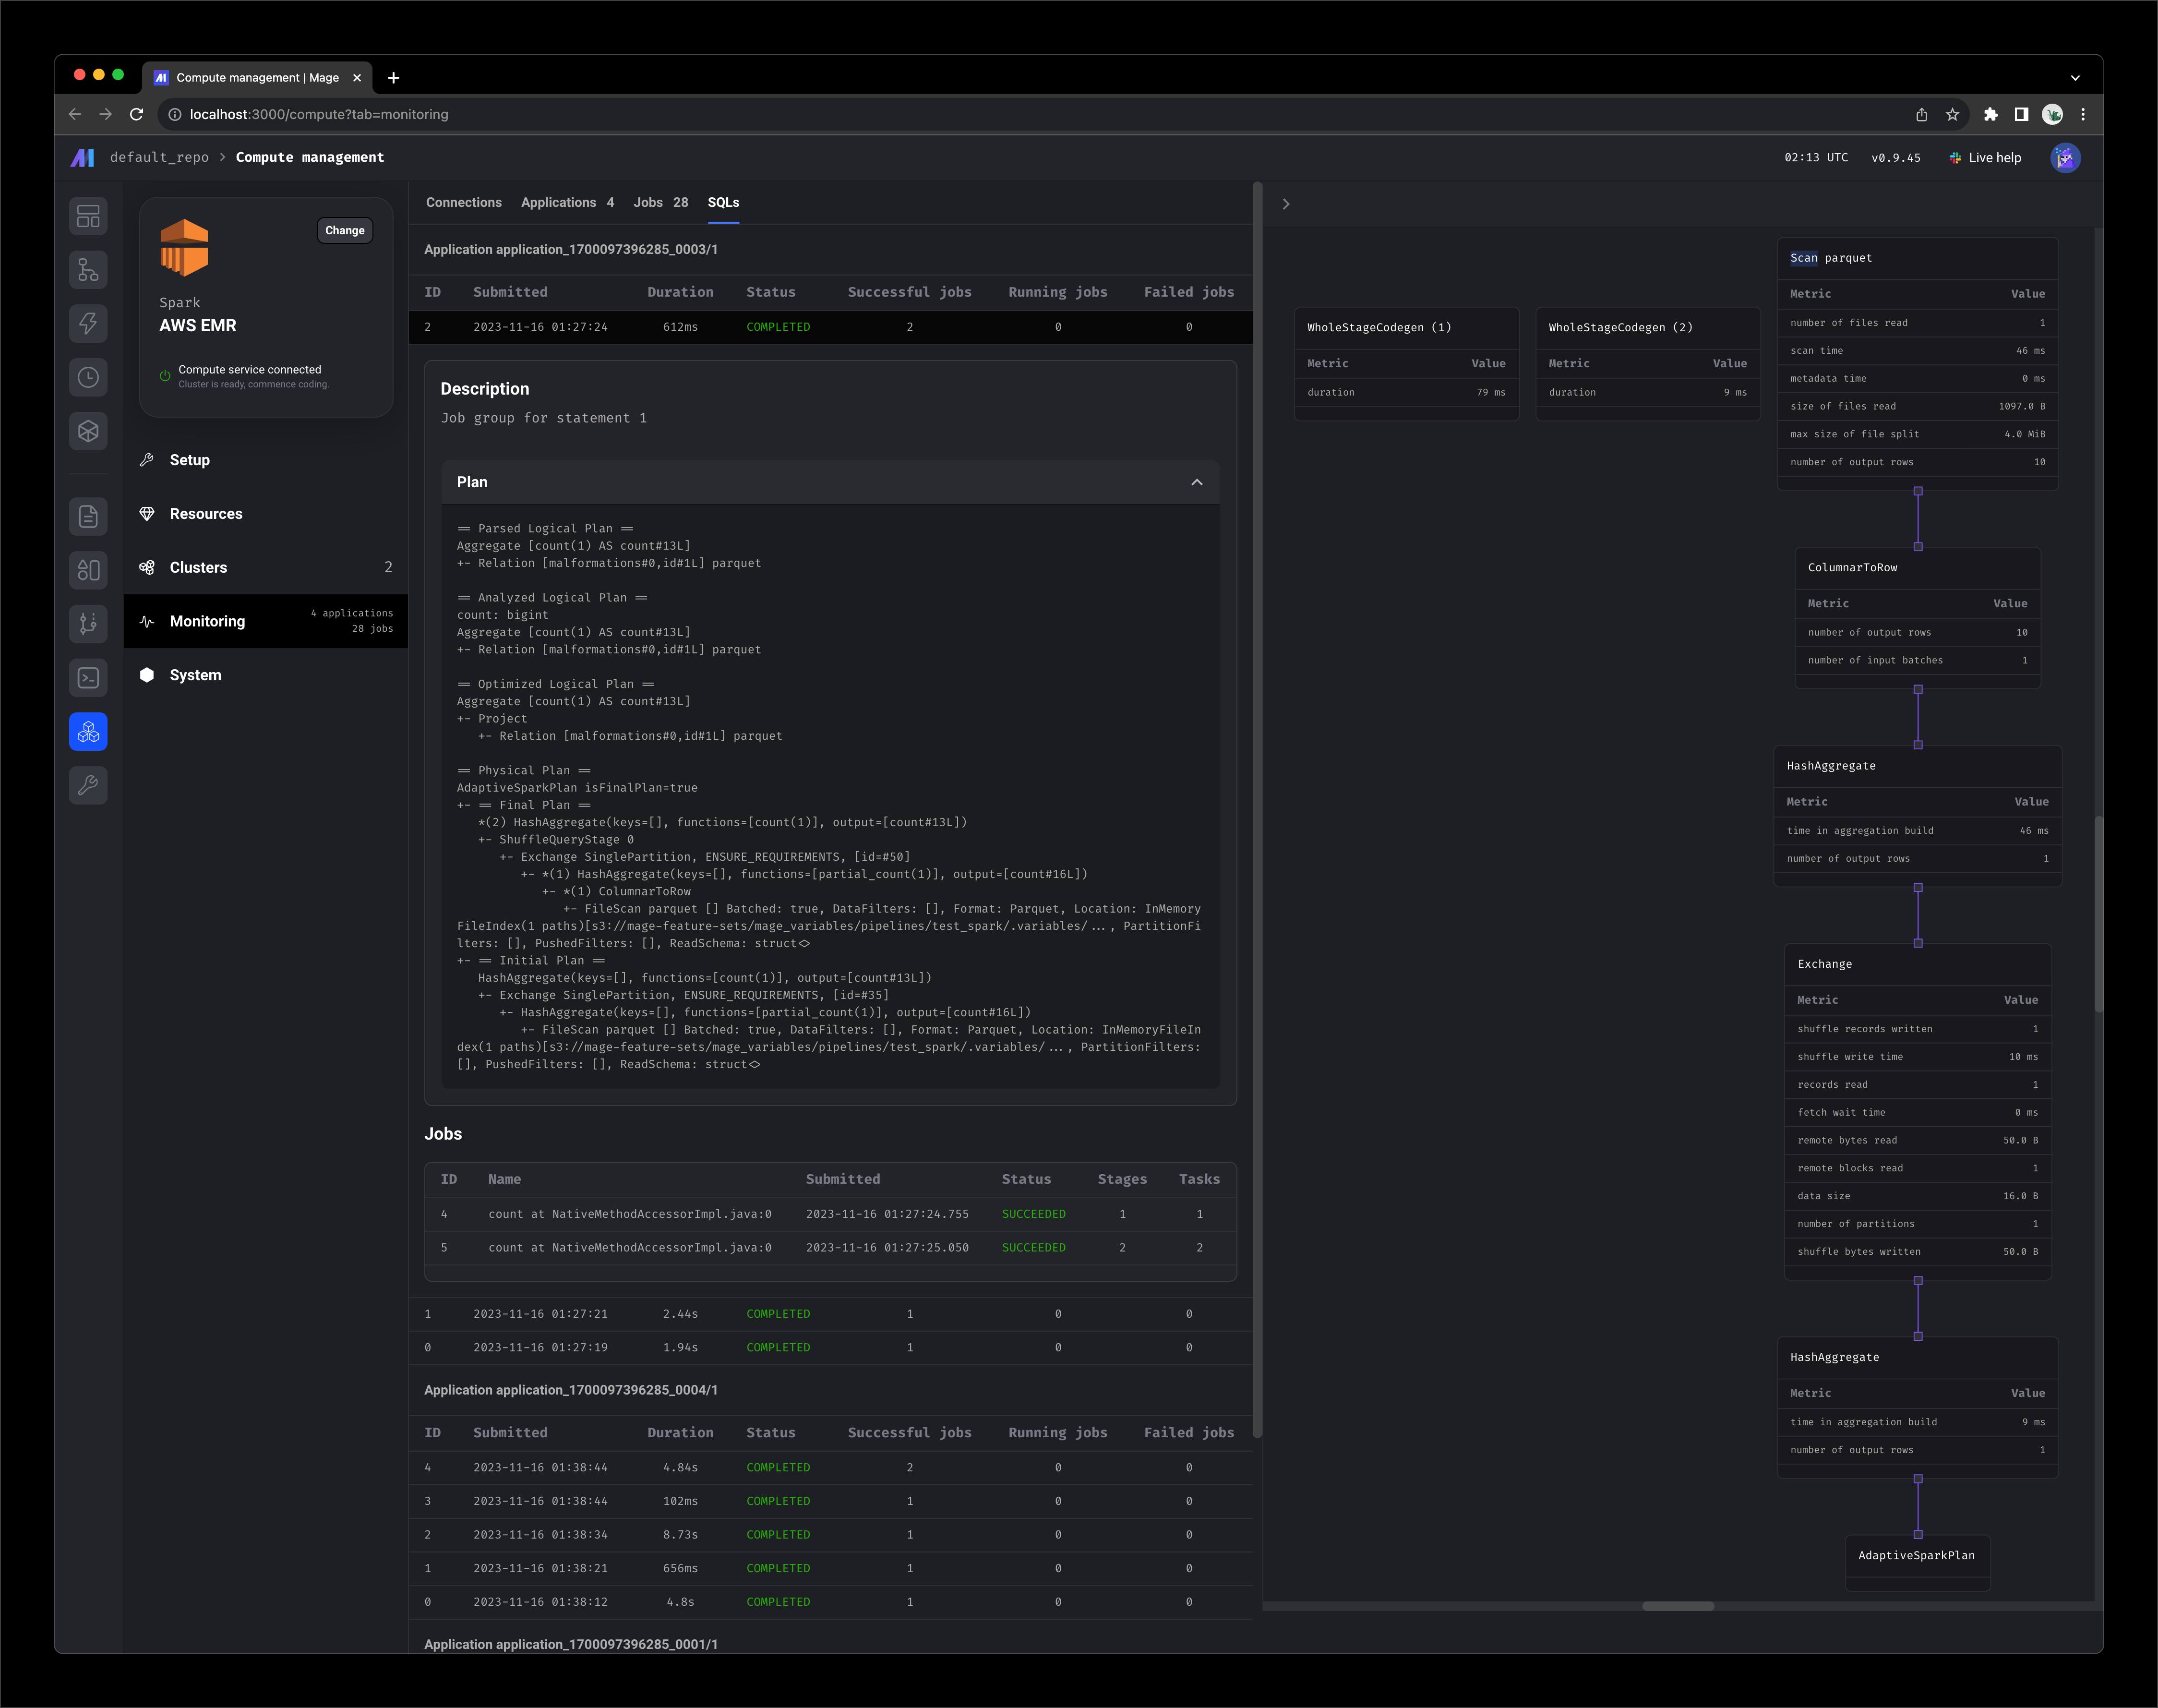This screenshot has width=2158, height=1708.
Task: Expand SQL row with duration 102ms
Action: click(x=830, y=1501)
